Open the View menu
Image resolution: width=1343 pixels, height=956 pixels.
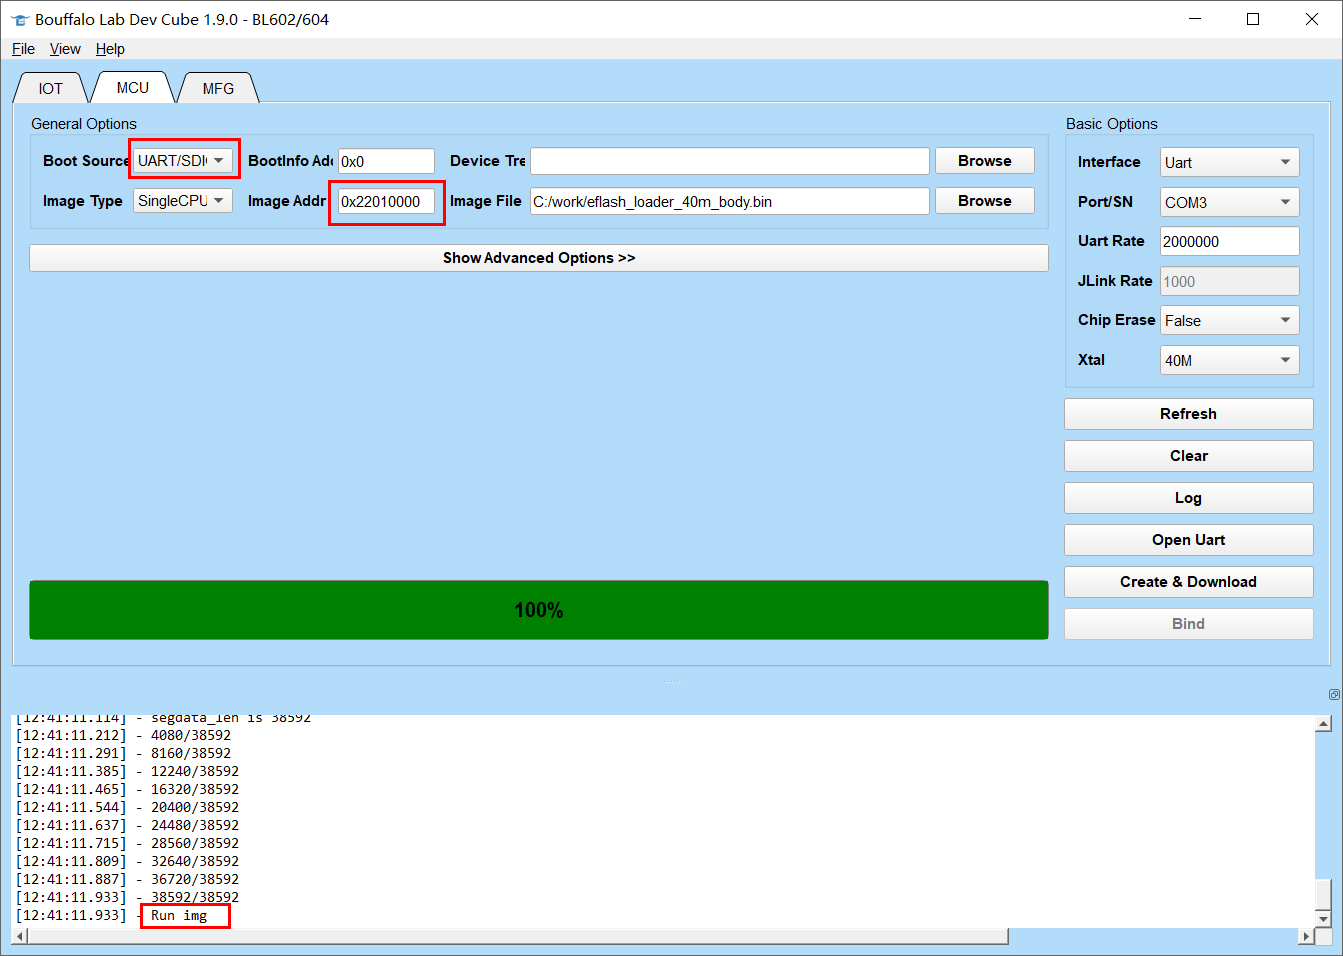click(x=65, y=49)
